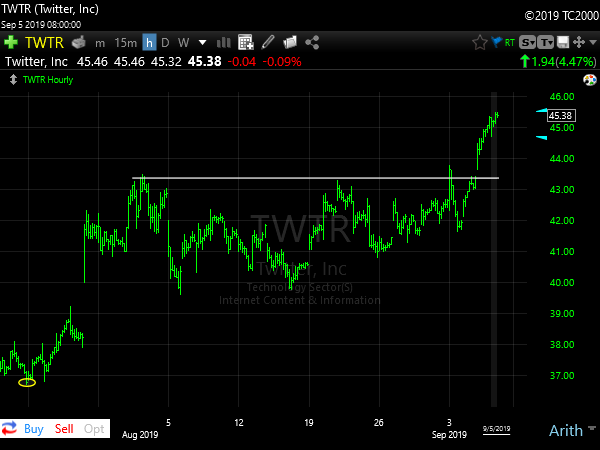The height and width of the screenshot is (450, 600).
Task: Click the bold 45.38 last price
Action: pos(205,61)
